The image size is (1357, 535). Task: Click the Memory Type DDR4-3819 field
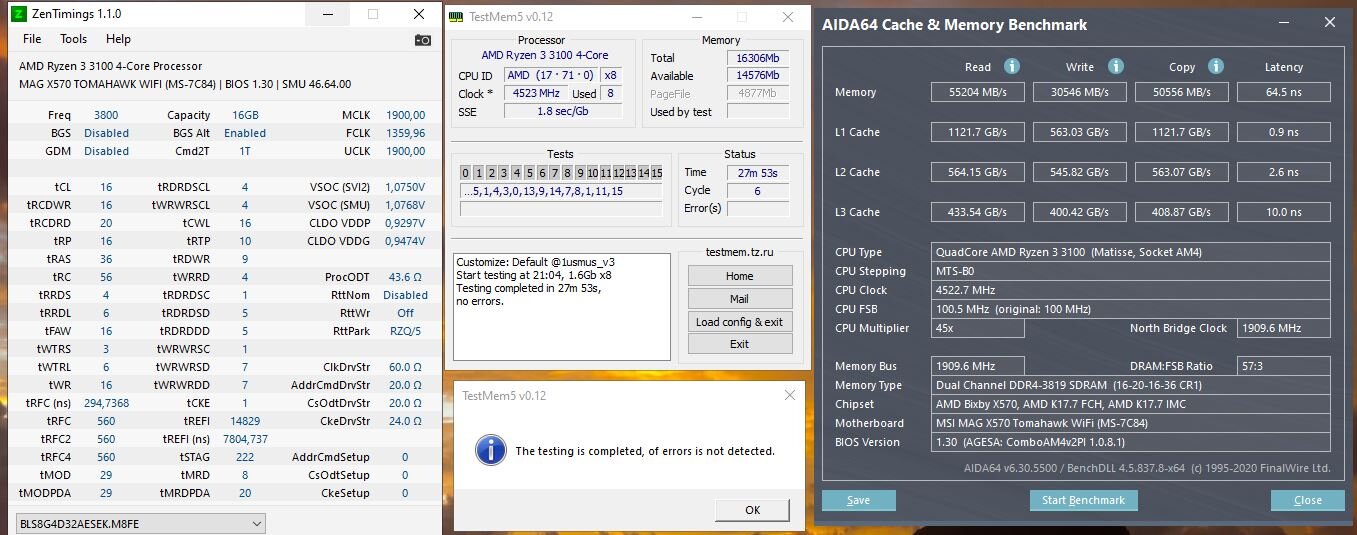(1131, 385)
